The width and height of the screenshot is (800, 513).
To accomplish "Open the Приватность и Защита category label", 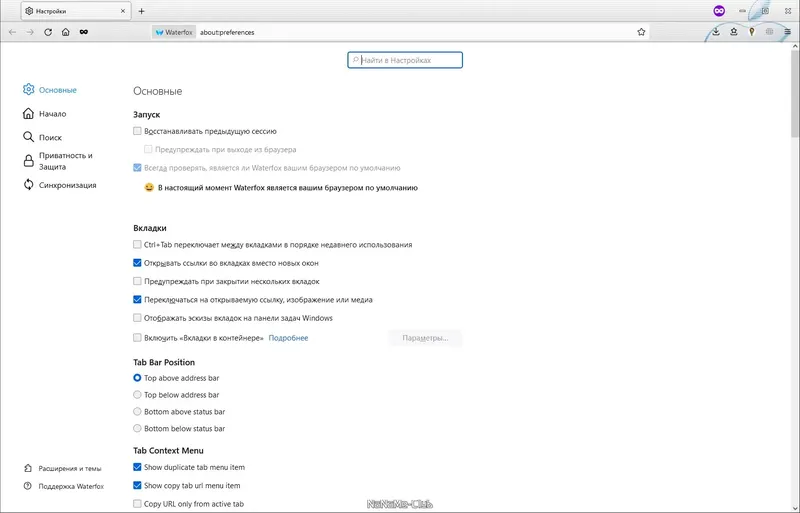I will pos(66,161).
